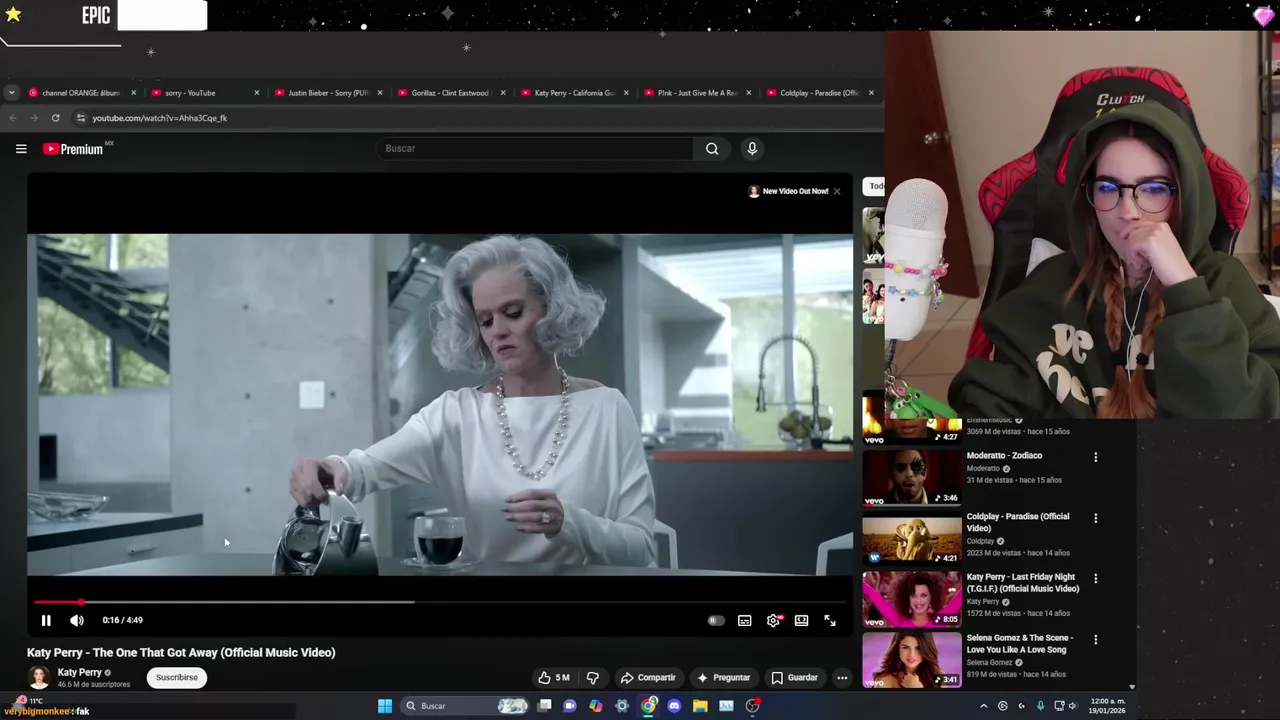
Task: Open the Copilot taskbar icon
Action: pyautogui.click(x=596, y=706)
